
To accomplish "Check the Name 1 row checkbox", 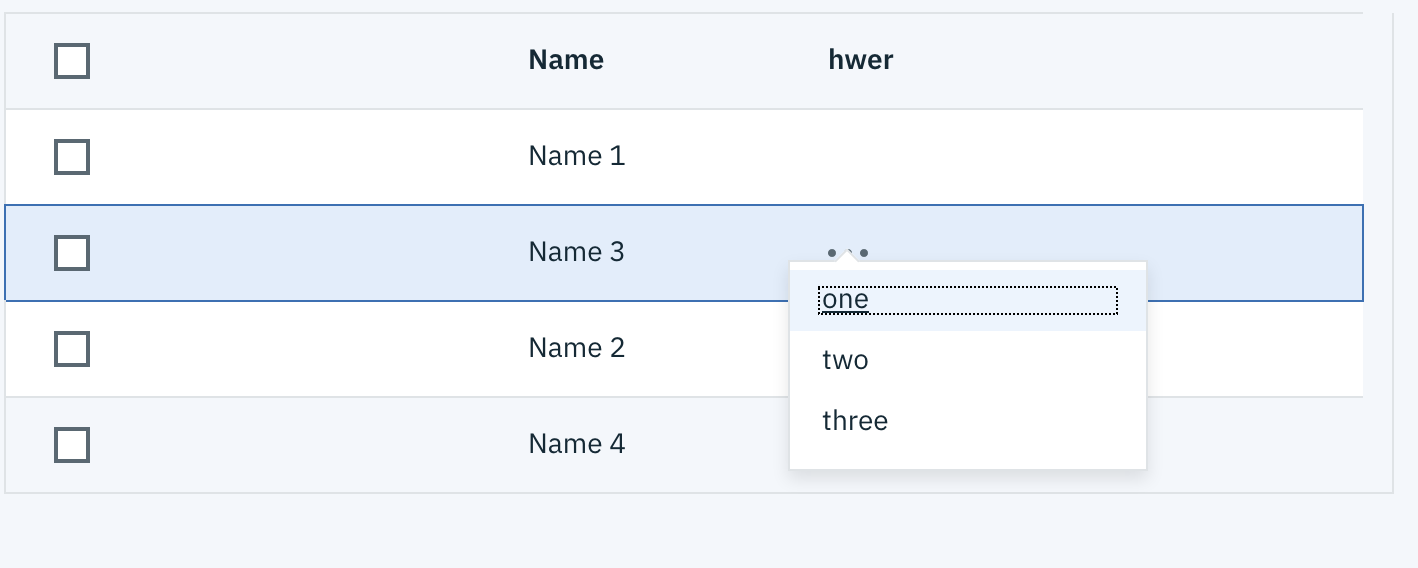I will tap(72, 157).
